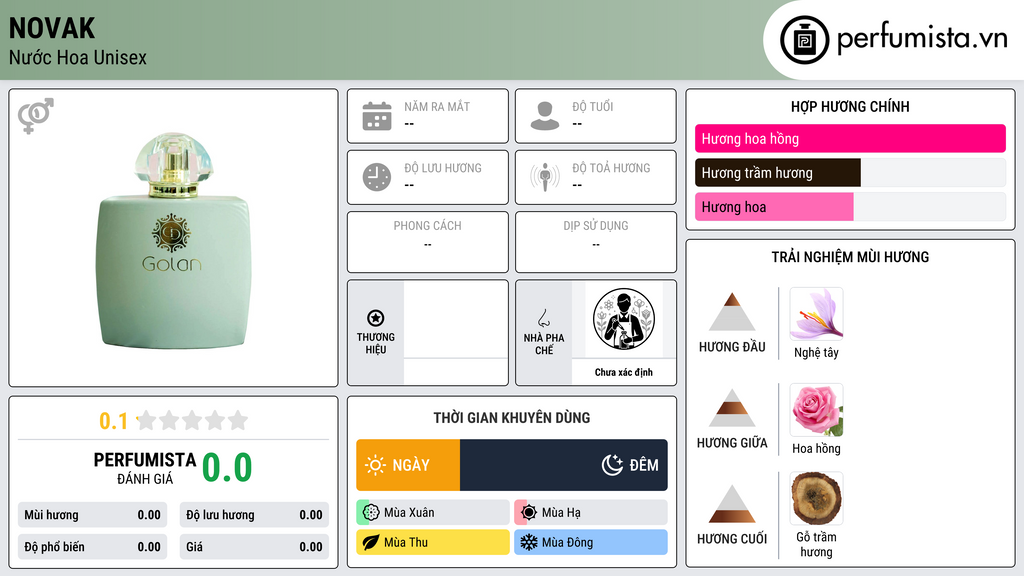This screenshot has width=1024, height=576.
Task: Click the perfumer illustration labeled Chưa xác định
Action: pos(624,319)
